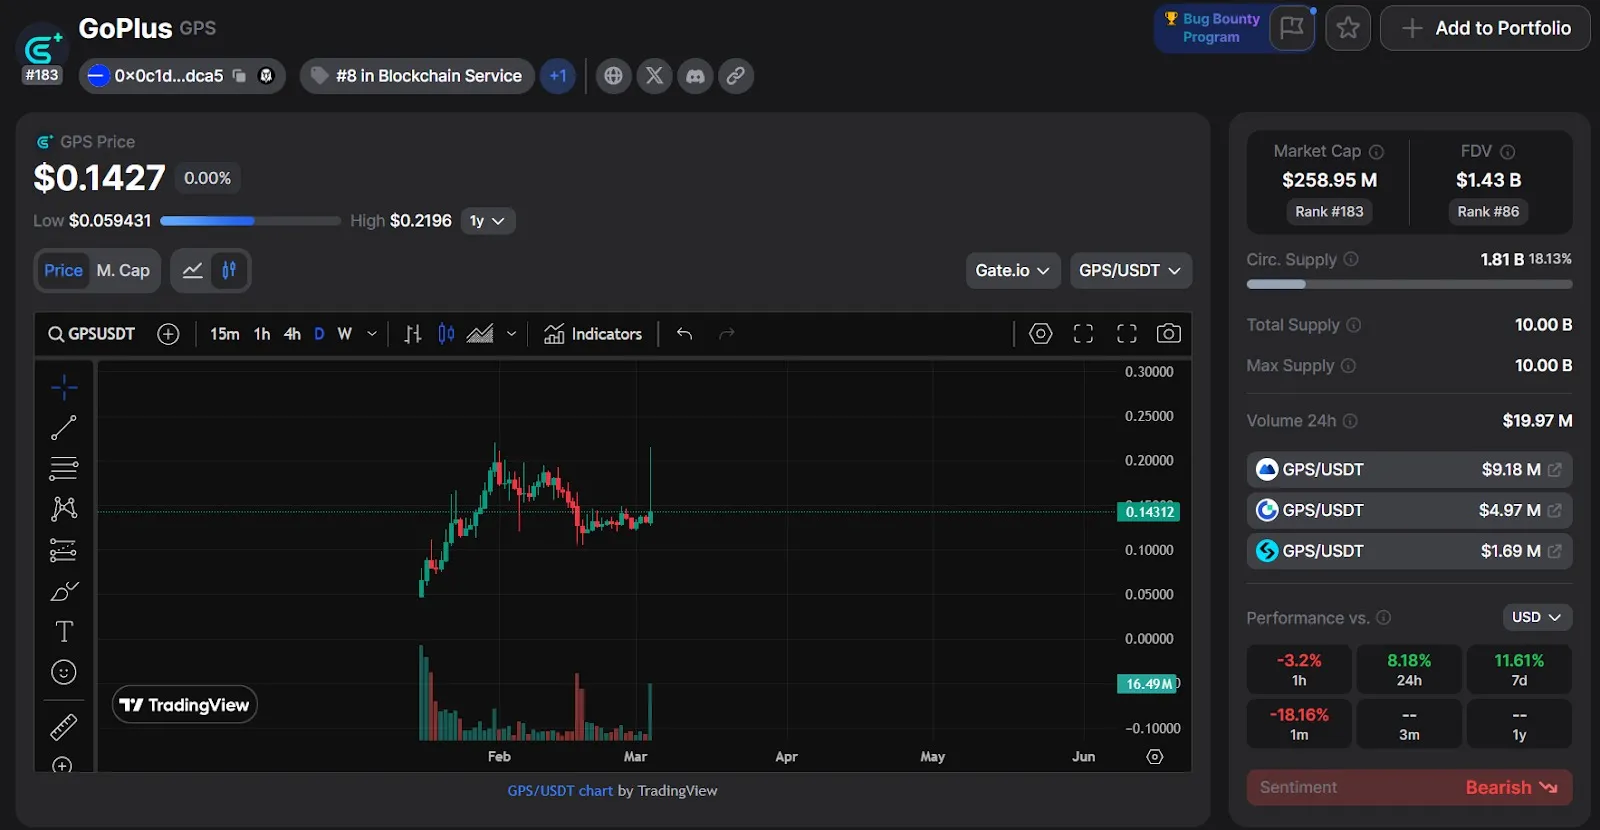Select the 15m chart interval

coord(225,334)
